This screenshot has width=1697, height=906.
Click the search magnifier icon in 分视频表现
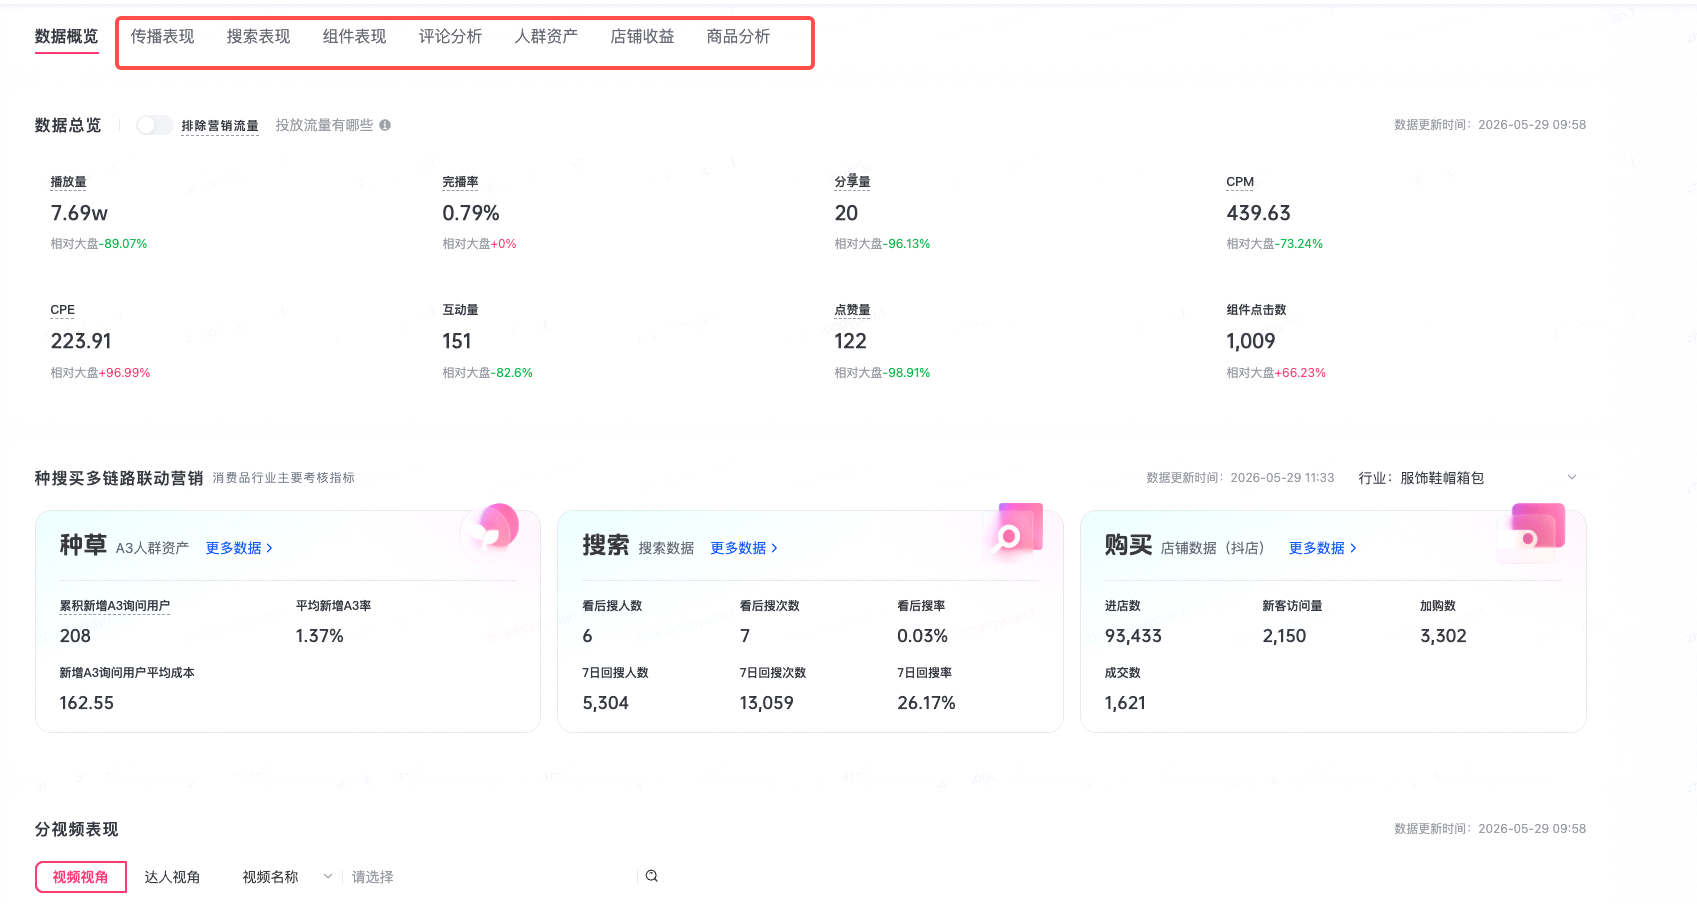tap(652, 876)
